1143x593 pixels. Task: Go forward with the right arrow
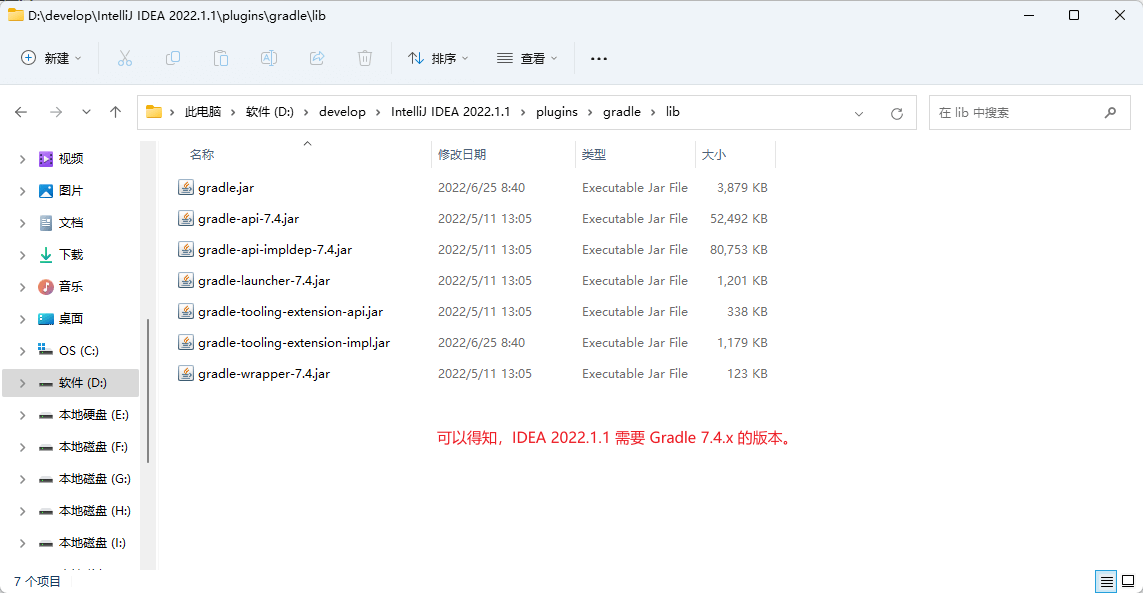click(x=56, y=112)
